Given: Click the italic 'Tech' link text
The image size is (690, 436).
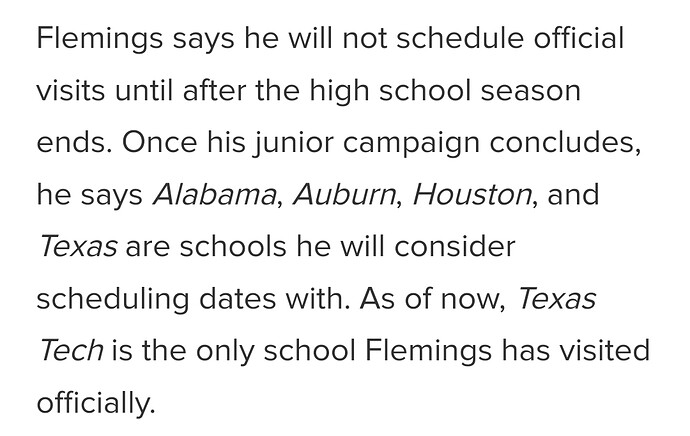Looking at the screenshot, I should 71,351.
